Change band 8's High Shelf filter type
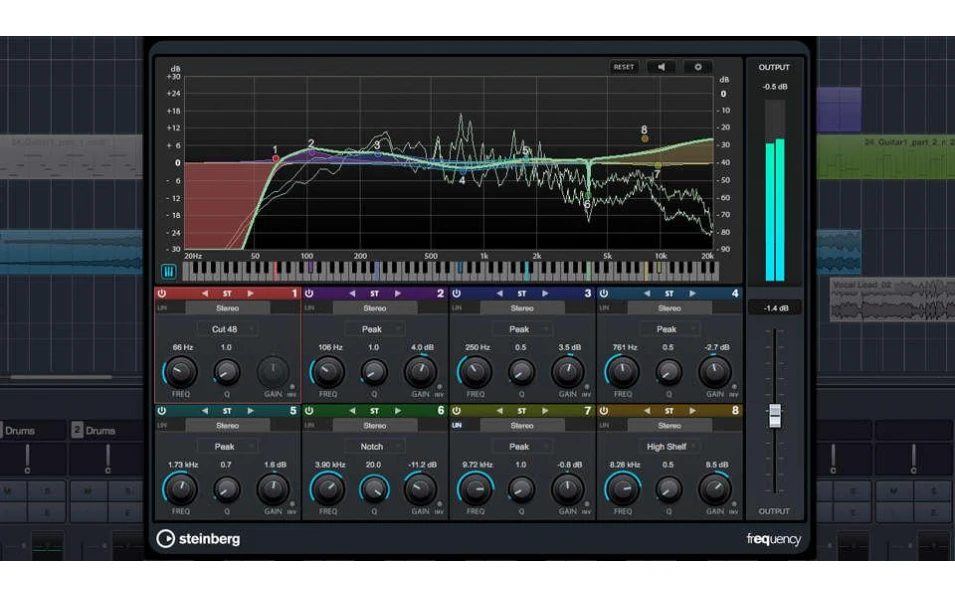 pos(668,446)
